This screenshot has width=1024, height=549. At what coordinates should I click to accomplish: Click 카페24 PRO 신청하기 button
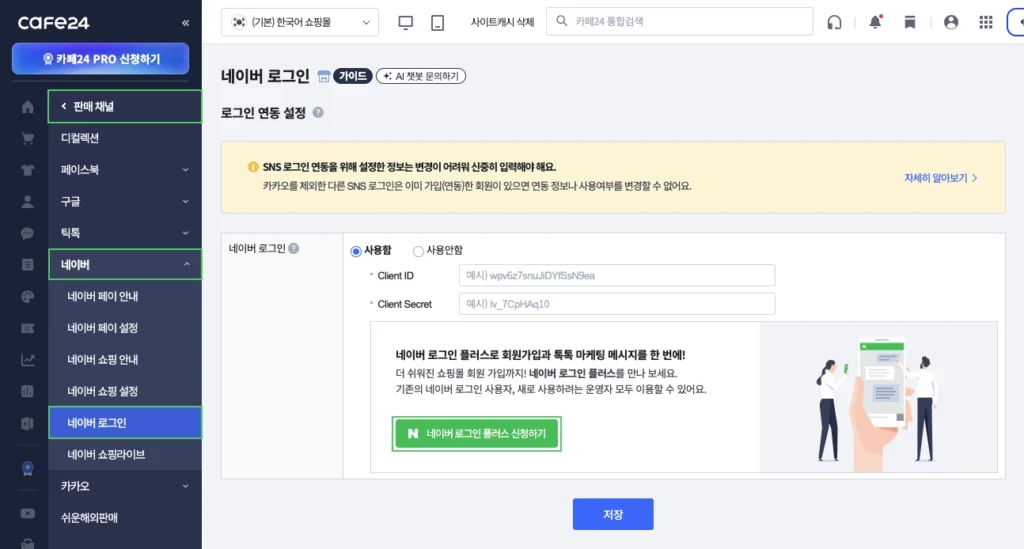pyautogui.click(x=101, y=59)
